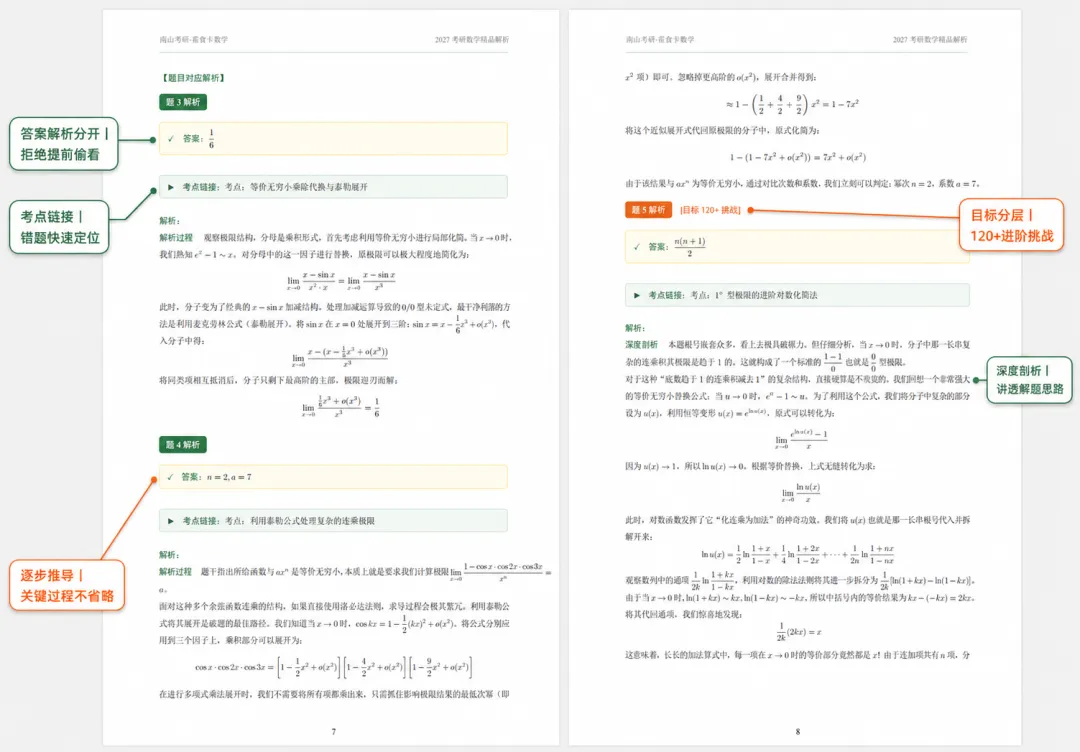Click page number 7 at the page bottom

point(333,731)
